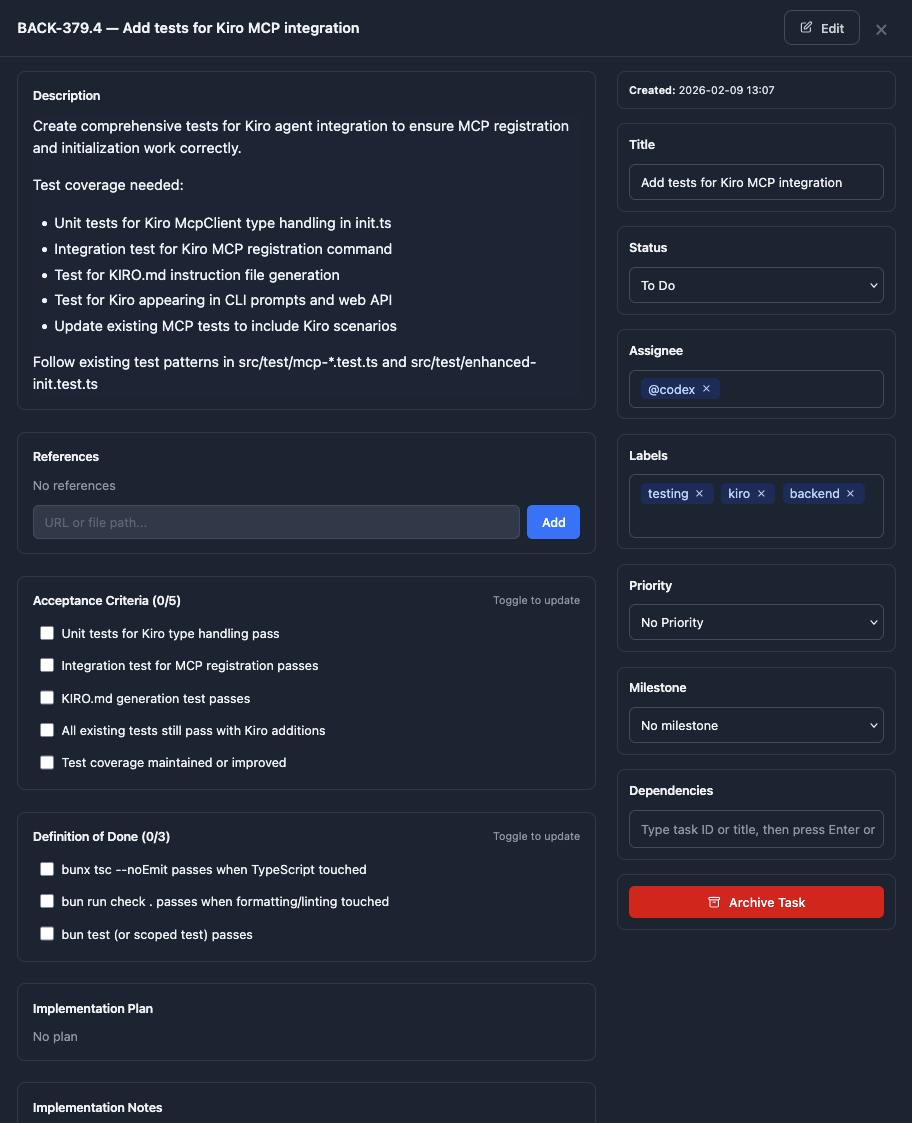Remove the backend label
This screenshot has width=912, height=1123.
[x=851, y=493]
